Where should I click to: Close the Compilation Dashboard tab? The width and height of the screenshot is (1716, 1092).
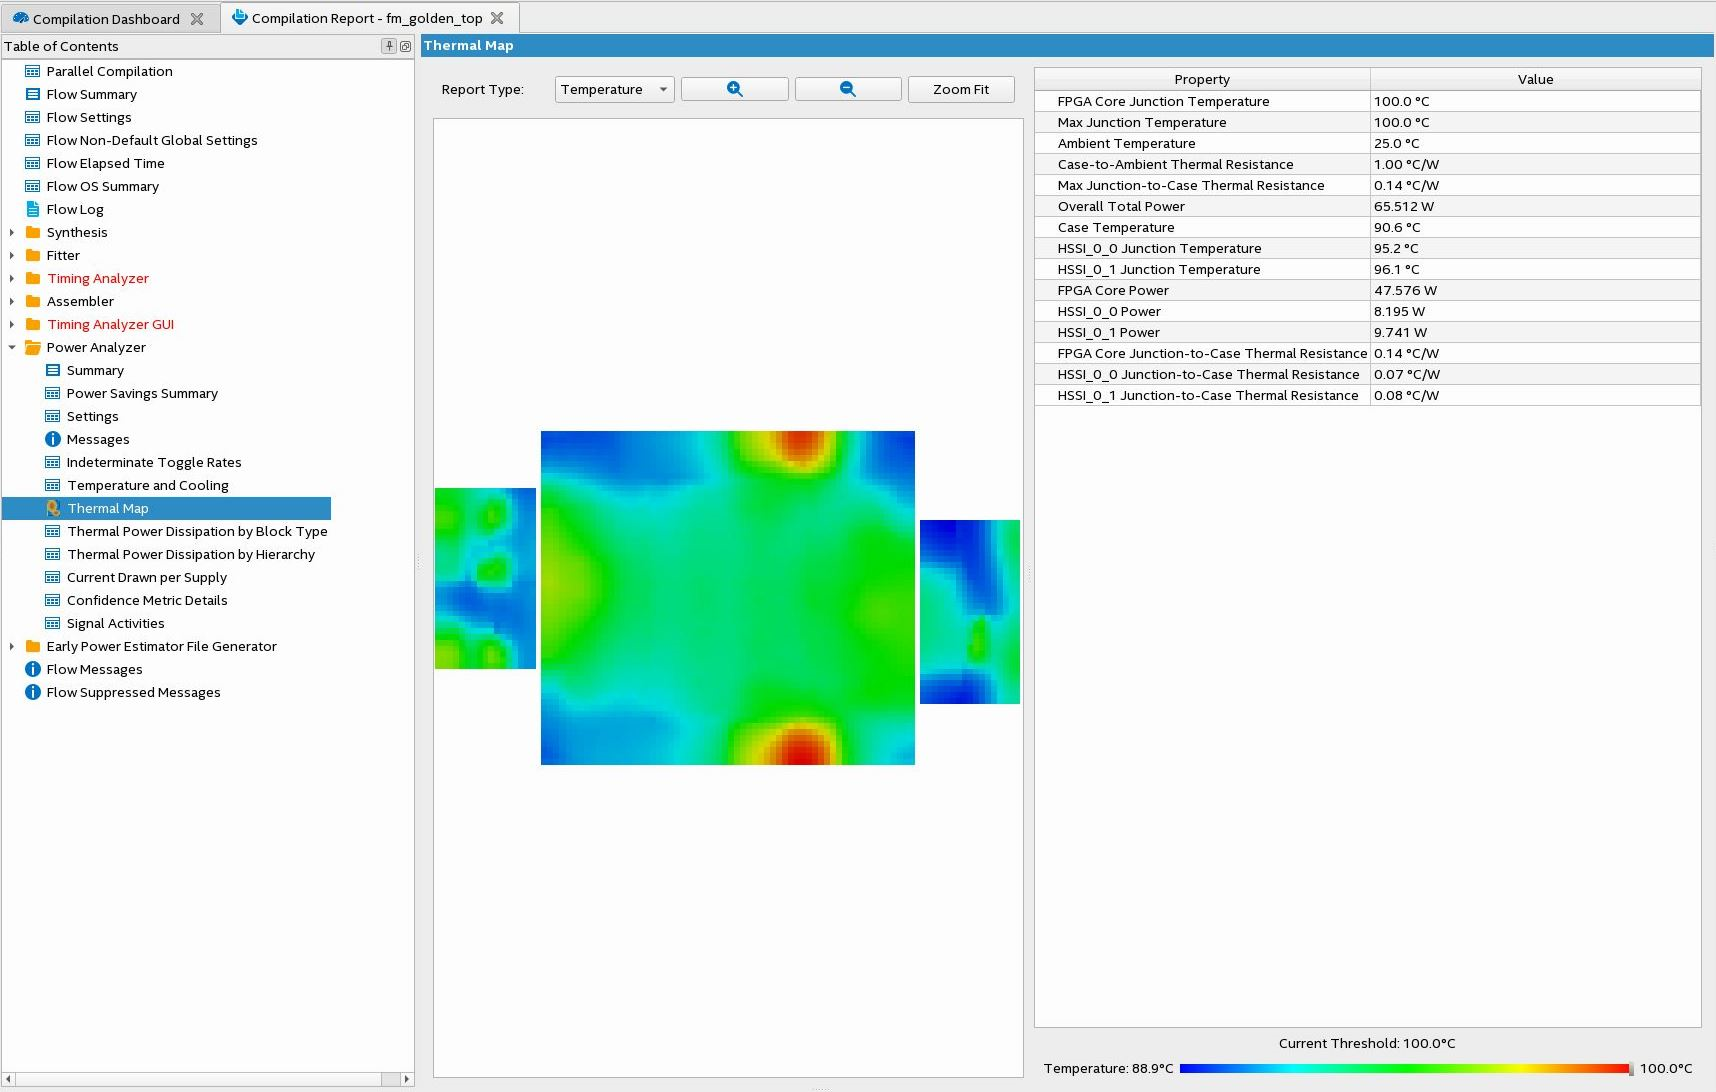[197, 19]
